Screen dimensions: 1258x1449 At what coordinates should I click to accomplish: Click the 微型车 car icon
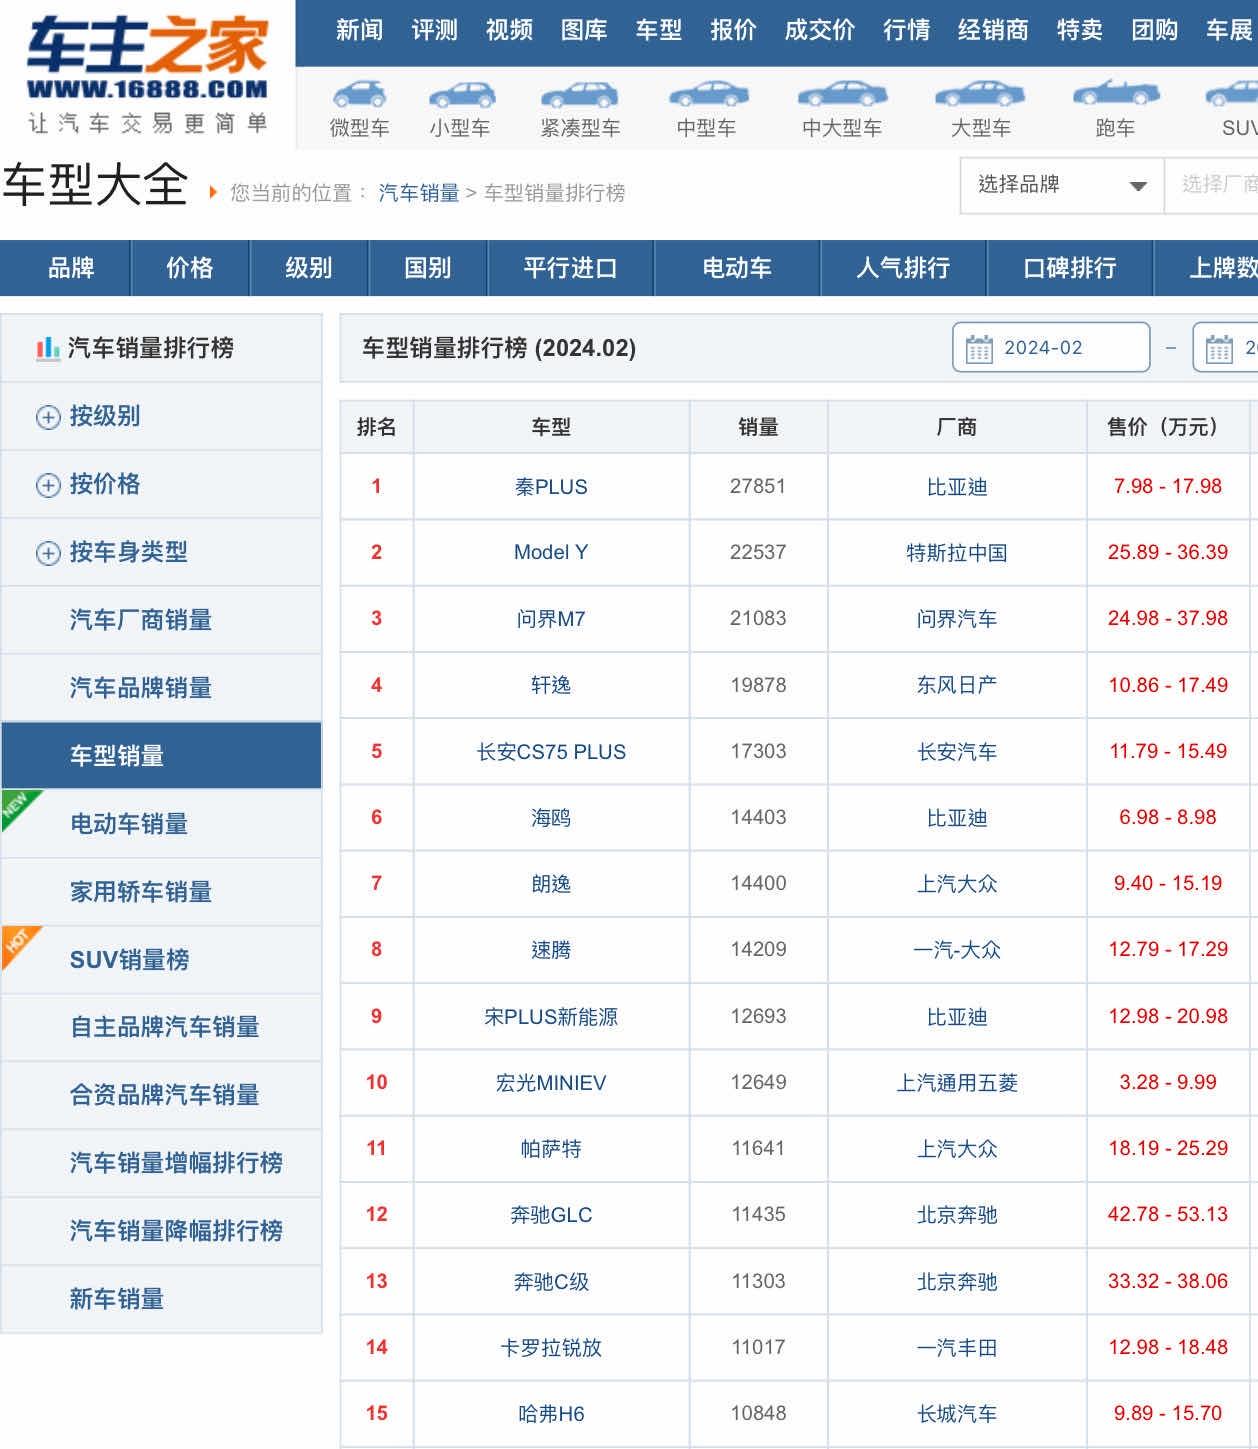click(359, 96)
